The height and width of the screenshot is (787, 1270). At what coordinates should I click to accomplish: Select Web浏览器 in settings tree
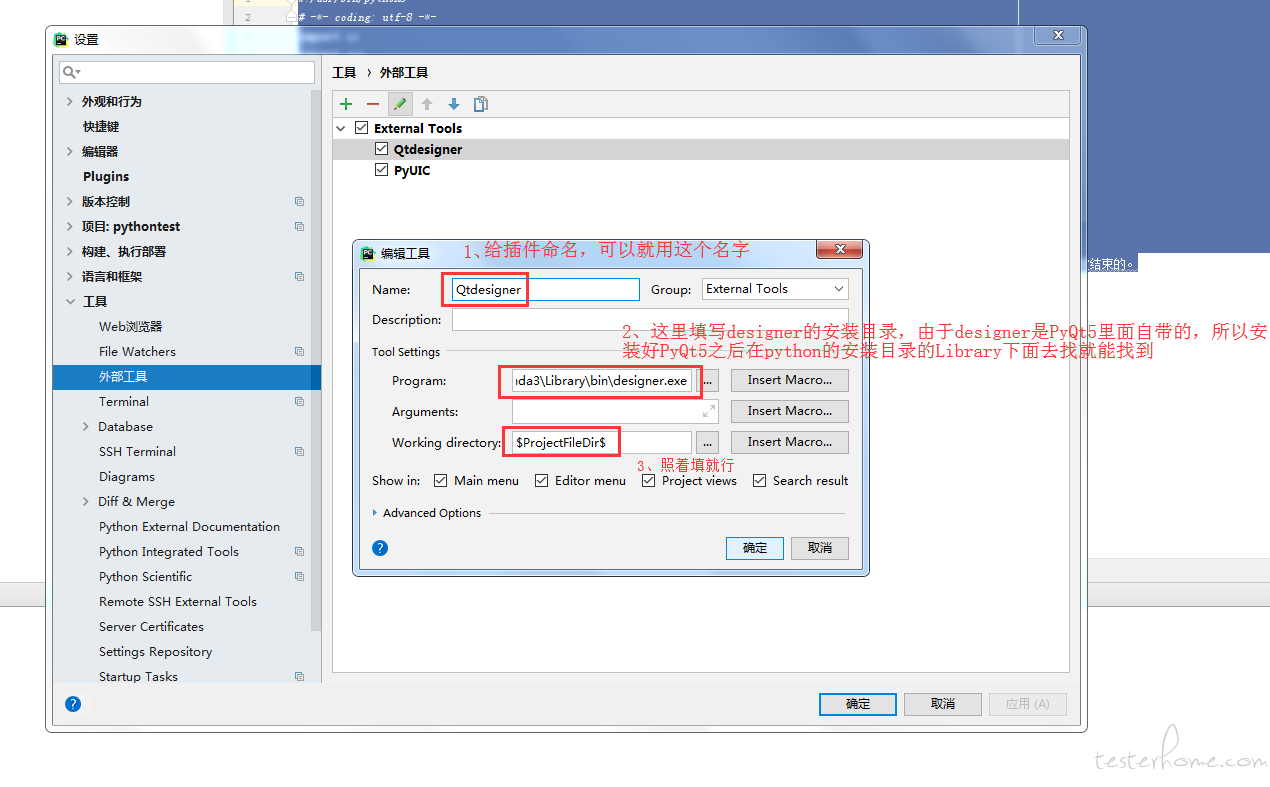click(x=130, y=326)
